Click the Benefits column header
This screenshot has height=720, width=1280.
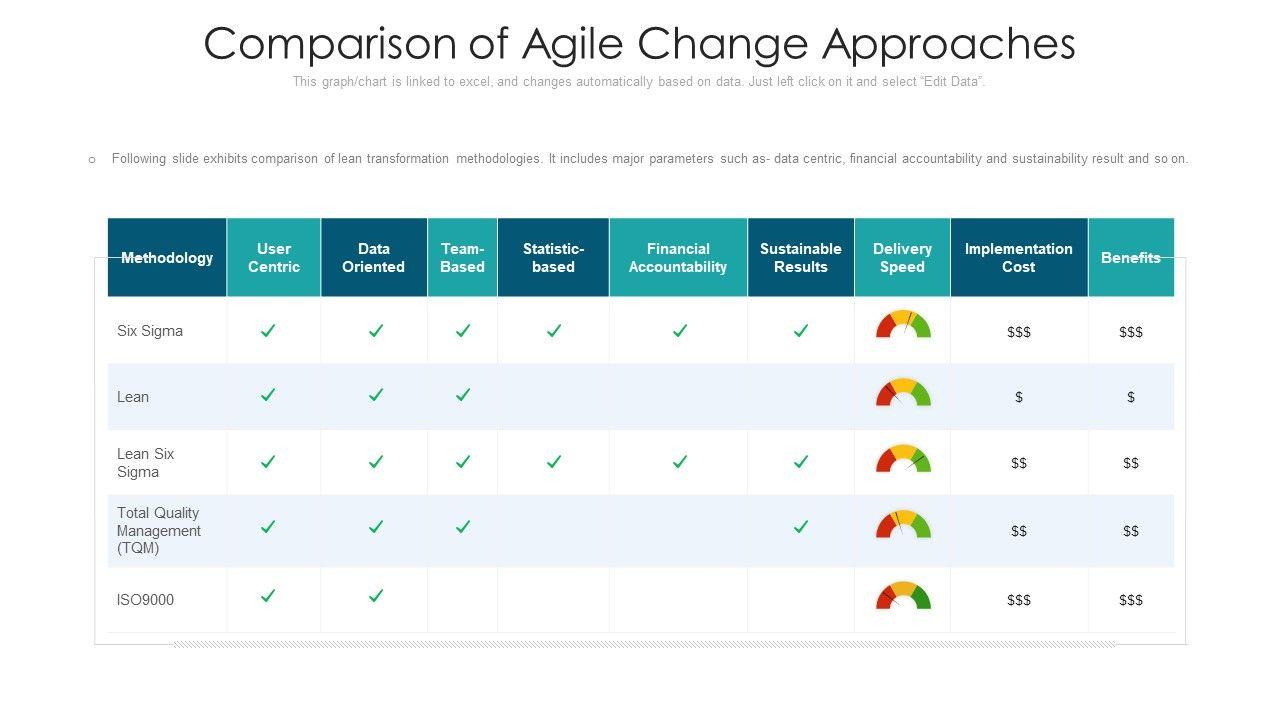[x=1130, y=258]
